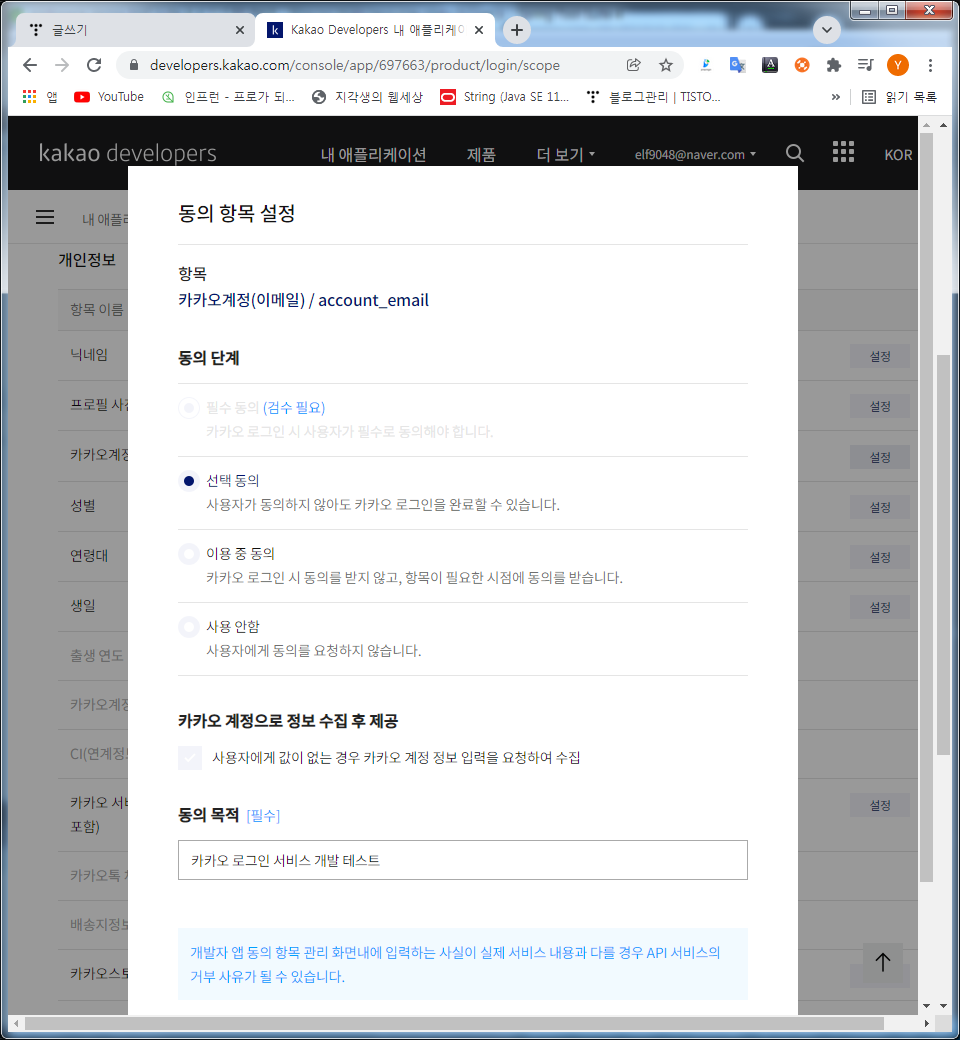Reload the page with refresh icon
Viewport: 960px width, 1040px height.
coord(94,65)
